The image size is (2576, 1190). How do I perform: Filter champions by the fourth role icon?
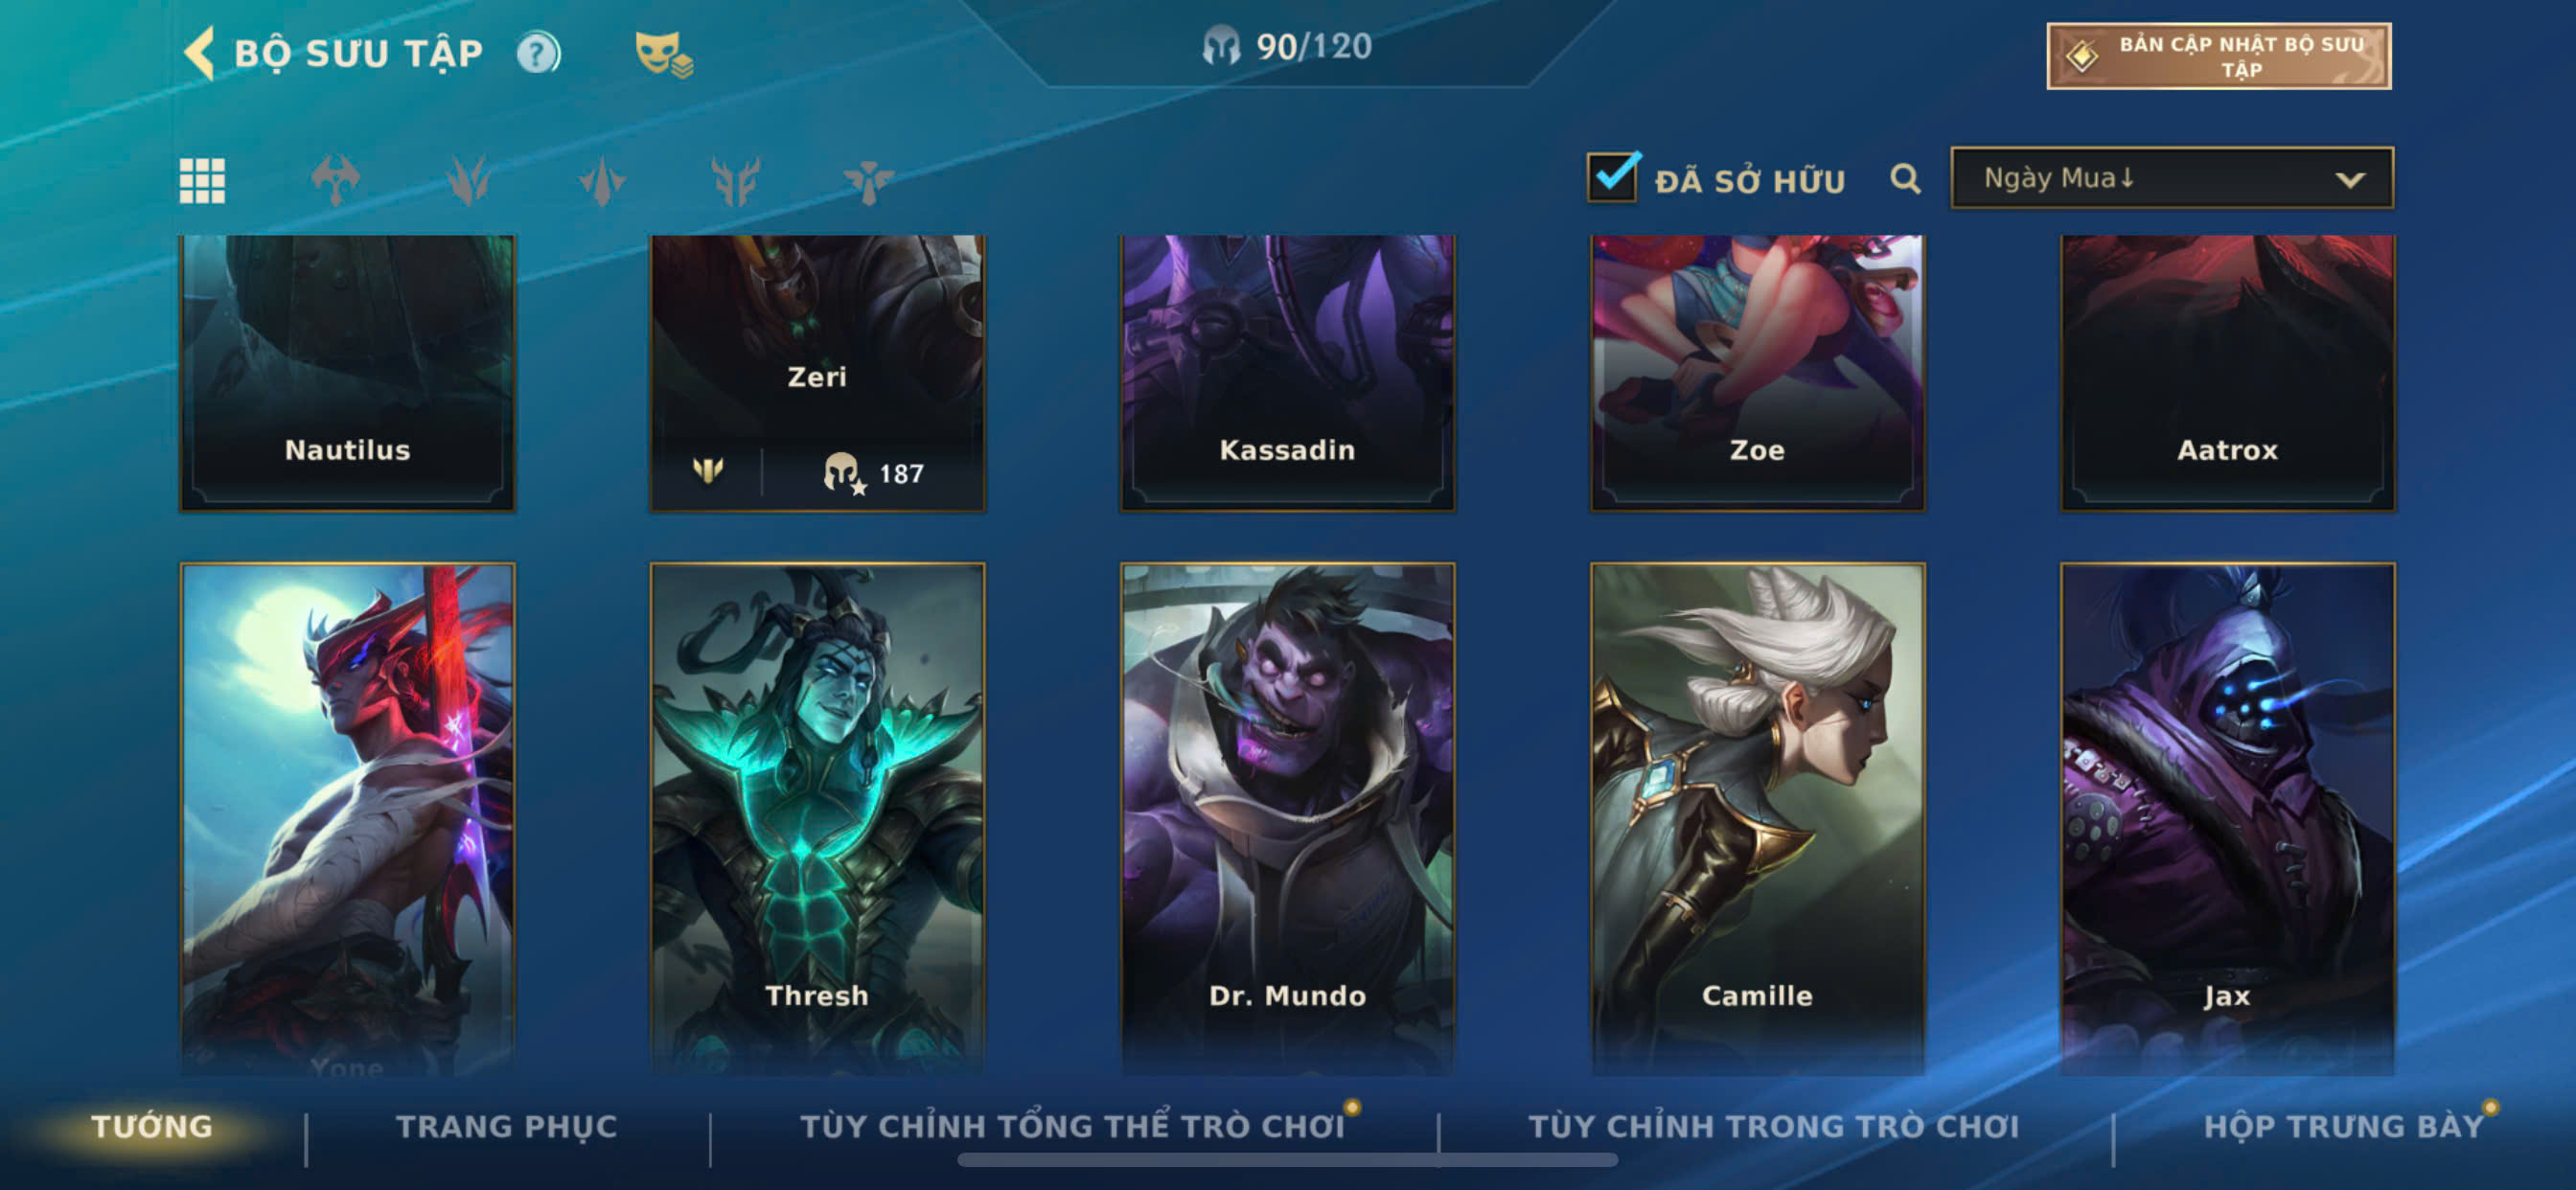pyautogui.click(x=735, y=181)
